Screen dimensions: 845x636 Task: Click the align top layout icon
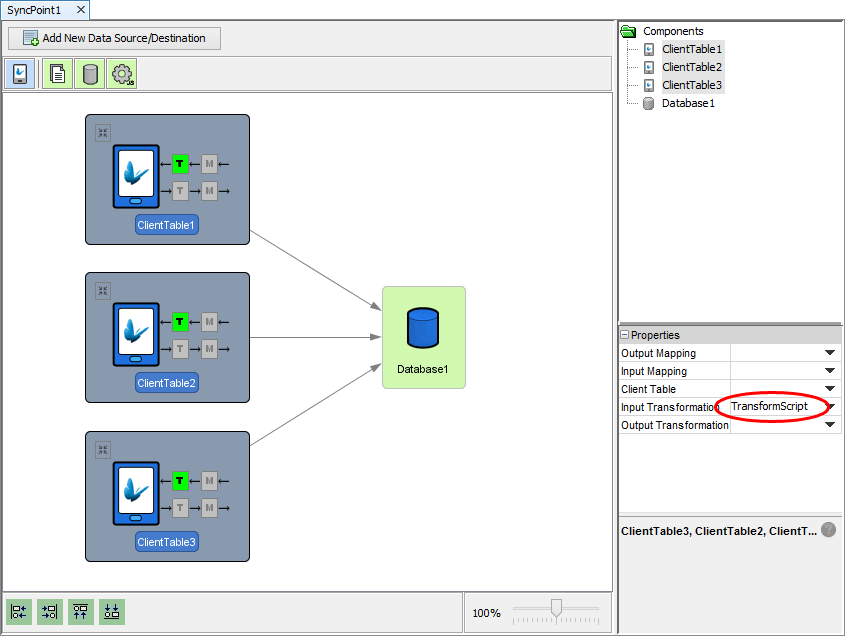click(x=81, y=612)
